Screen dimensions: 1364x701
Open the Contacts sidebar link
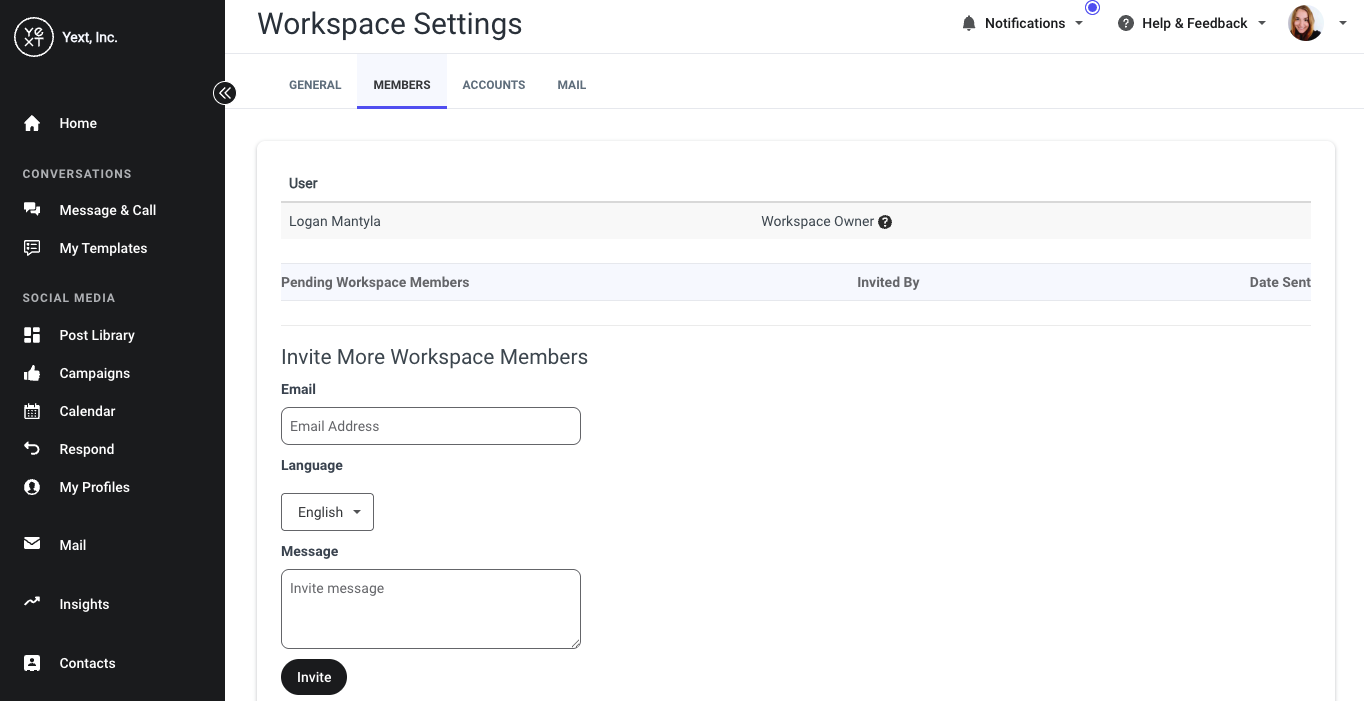pos(87,663)
